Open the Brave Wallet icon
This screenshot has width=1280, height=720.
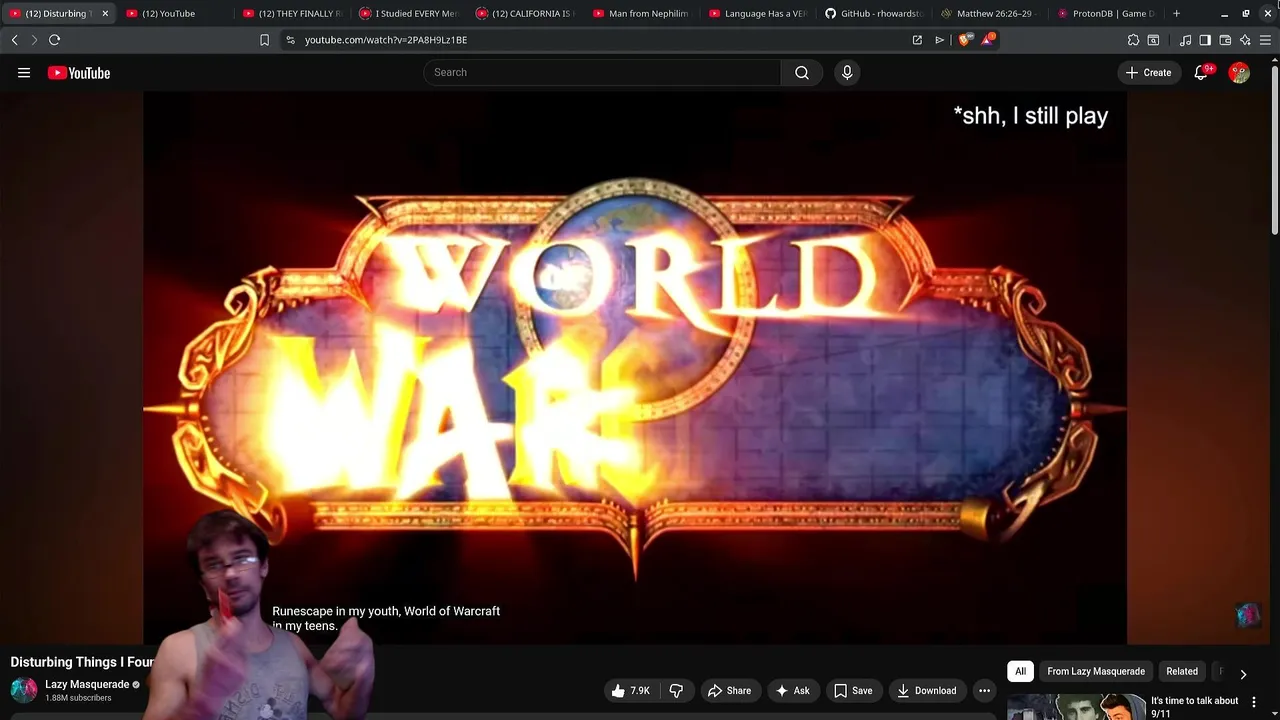click(x=1225, y=40)
